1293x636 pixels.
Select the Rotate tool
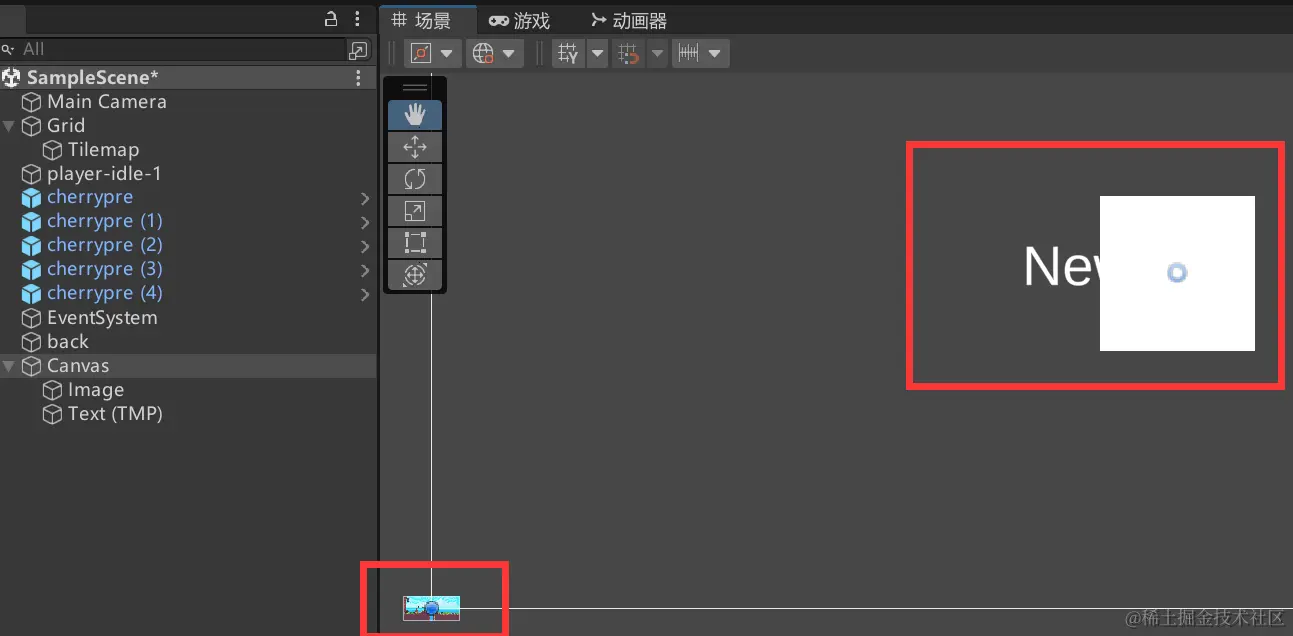415,179
